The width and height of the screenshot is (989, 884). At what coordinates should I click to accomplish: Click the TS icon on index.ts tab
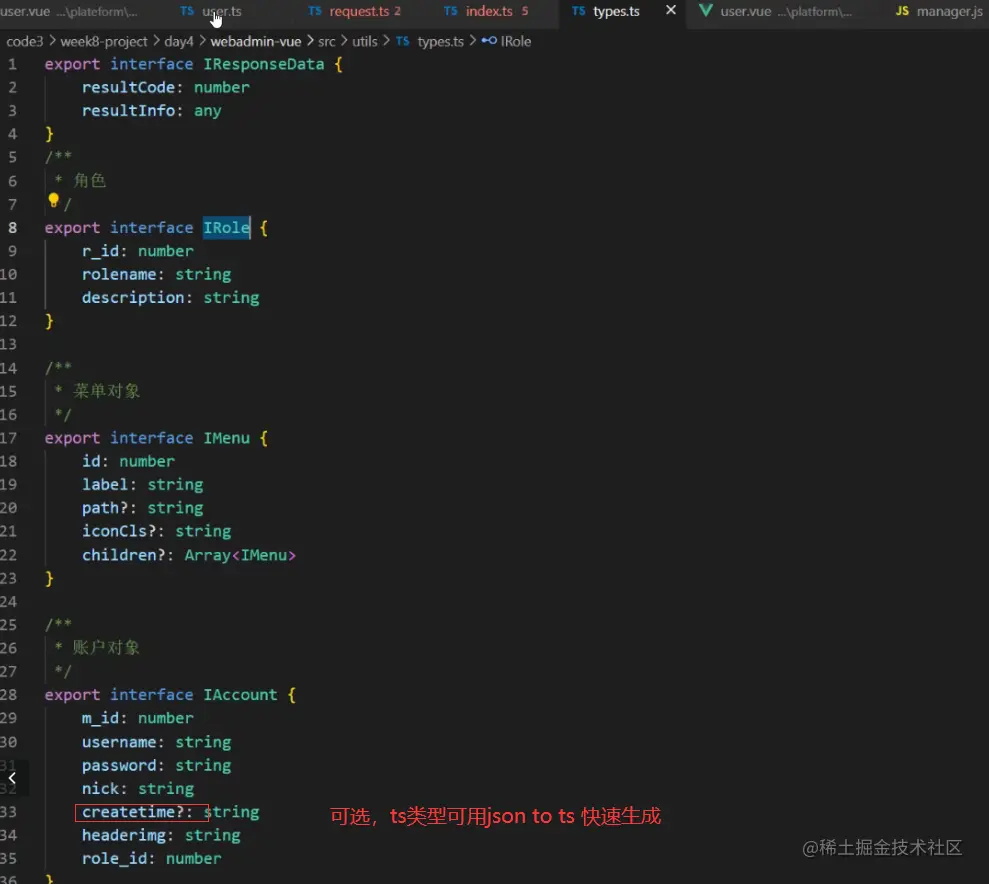click(x=450, y=11)
